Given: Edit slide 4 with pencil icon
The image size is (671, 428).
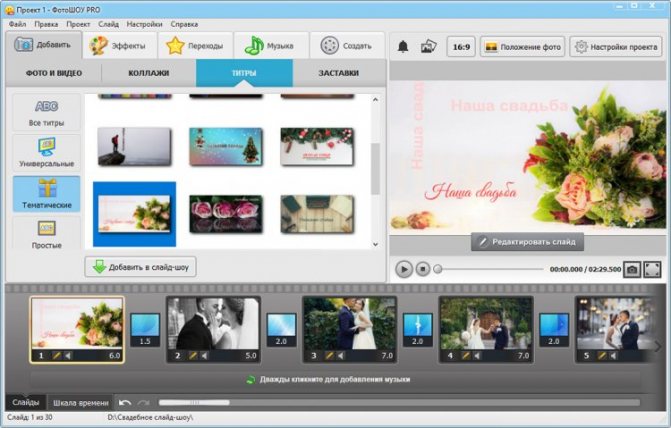Looking at the screenshot, I should (465, 355).
